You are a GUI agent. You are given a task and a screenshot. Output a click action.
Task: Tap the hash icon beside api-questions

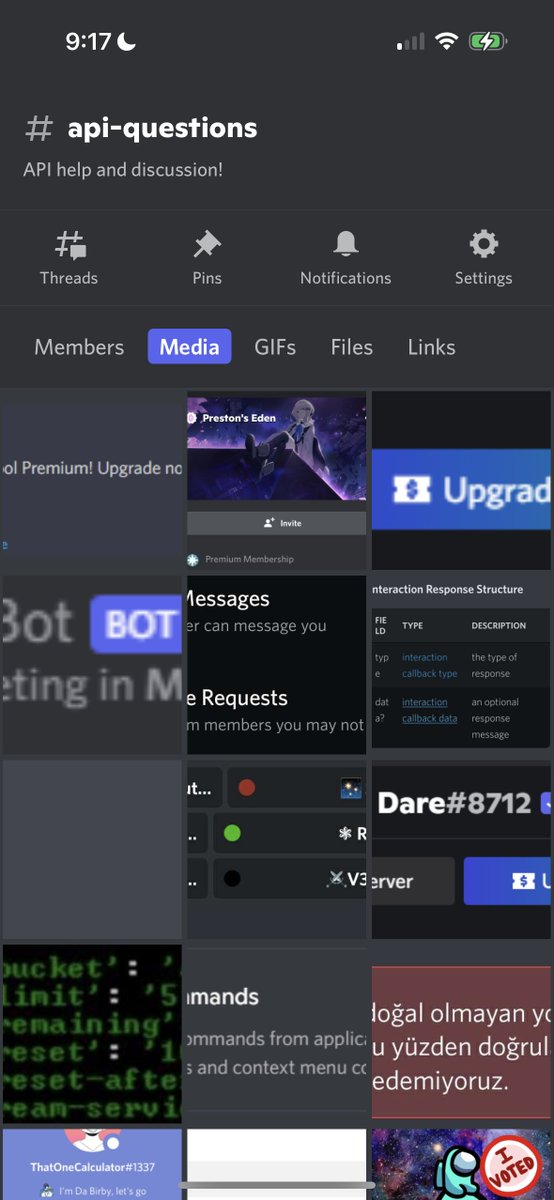click(39, 128)
